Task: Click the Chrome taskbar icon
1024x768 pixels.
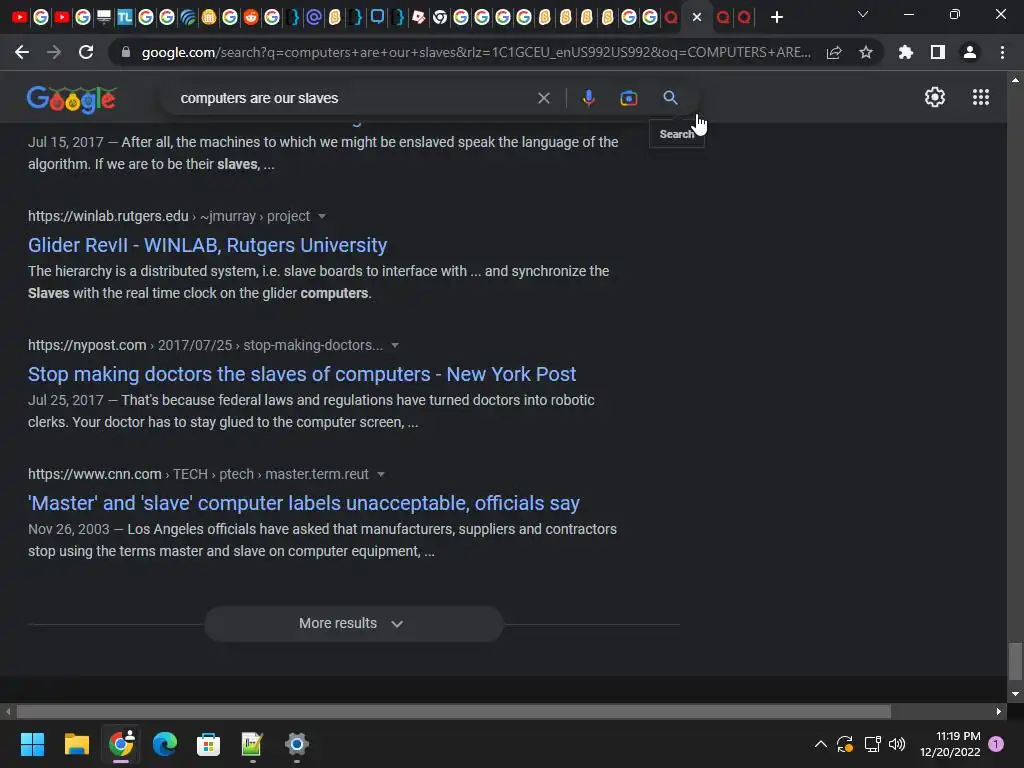Action: [121, 744]
